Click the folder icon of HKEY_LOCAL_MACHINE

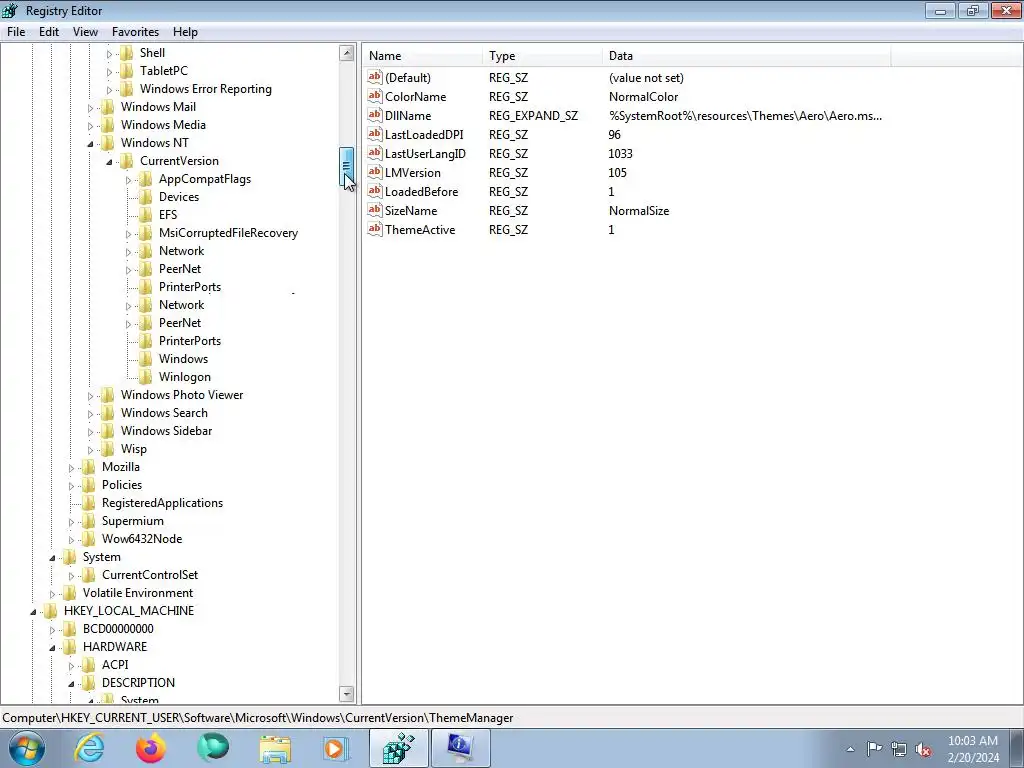pos(50,611)
